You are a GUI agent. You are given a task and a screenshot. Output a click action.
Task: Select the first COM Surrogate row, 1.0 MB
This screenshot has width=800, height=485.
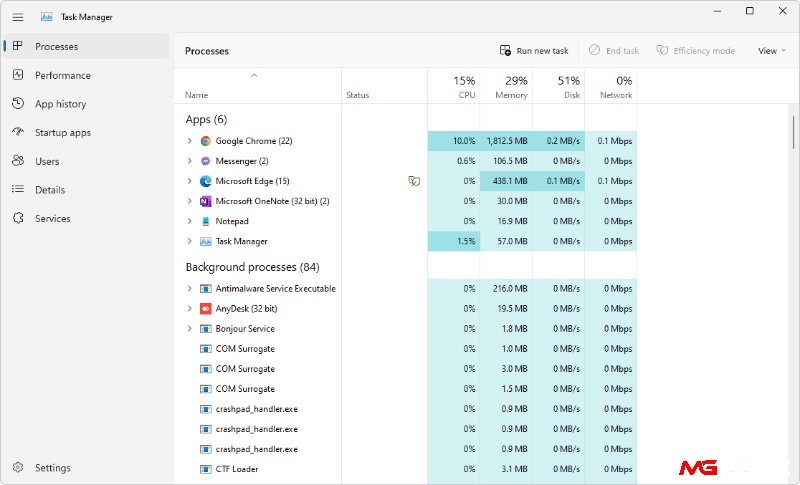click(x=406, y=349)
